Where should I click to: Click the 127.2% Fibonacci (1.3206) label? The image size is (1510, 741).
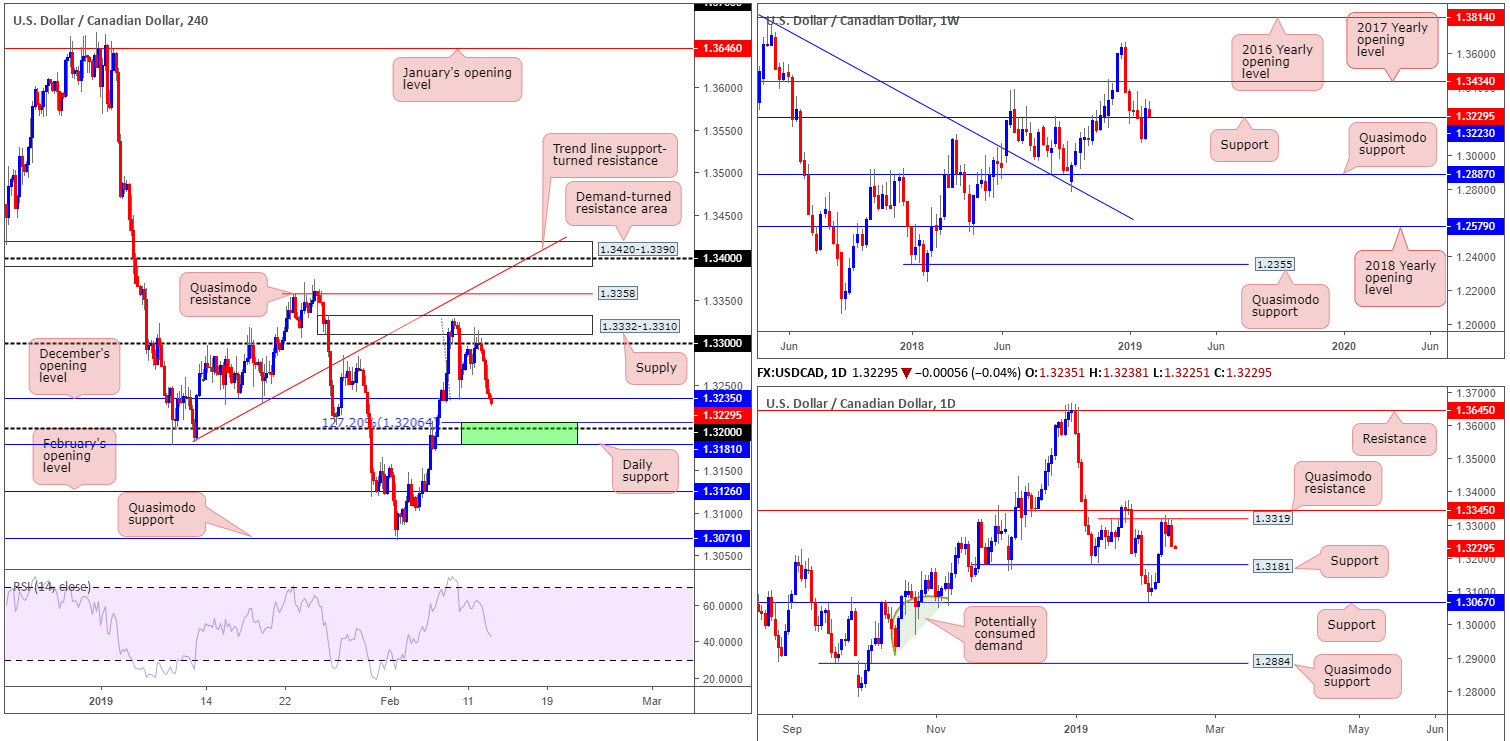[379, 423]
